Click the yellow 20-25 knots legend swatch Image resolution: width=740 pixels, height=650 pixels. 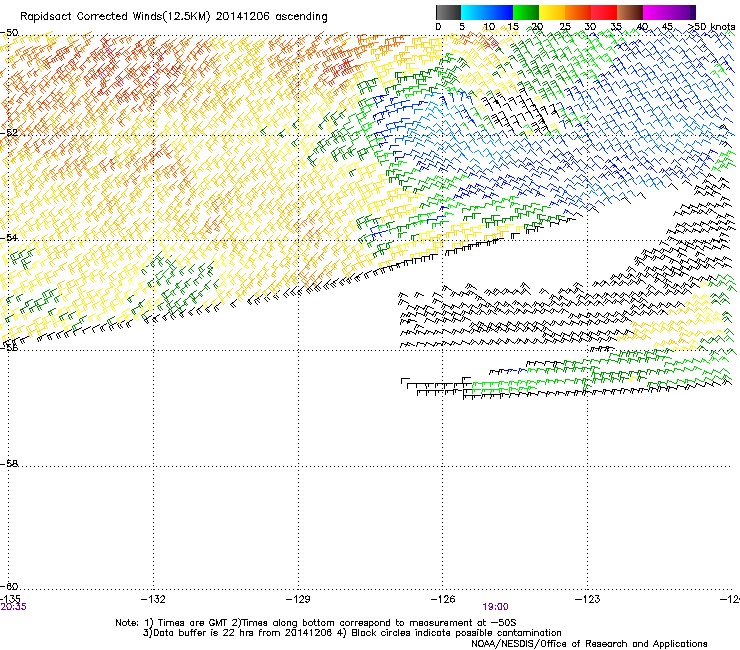coord(552,12)
